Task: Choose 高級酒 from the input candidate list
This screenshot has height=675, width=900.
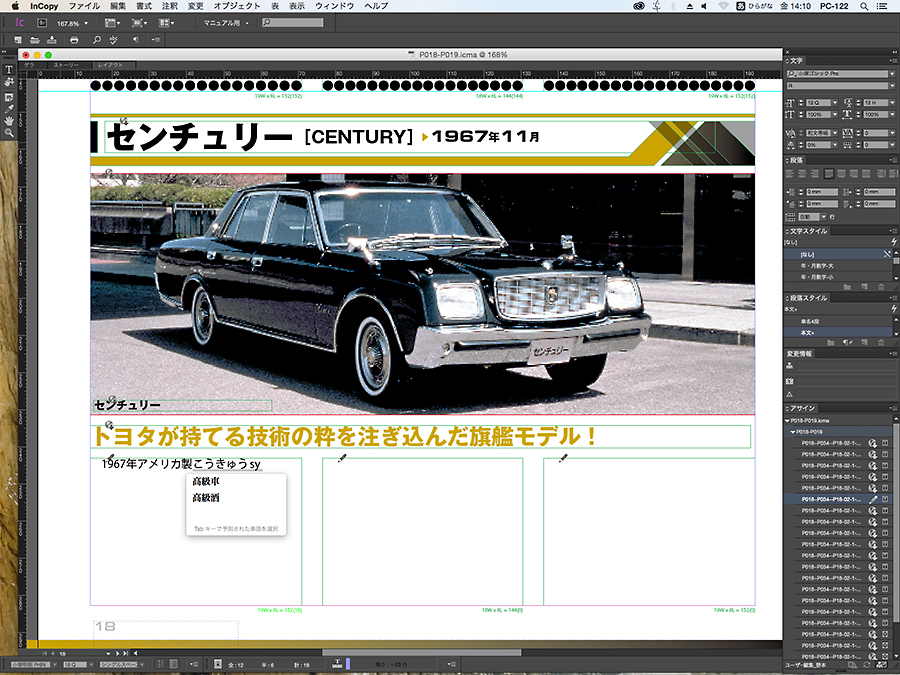Action: click(205, 498)
